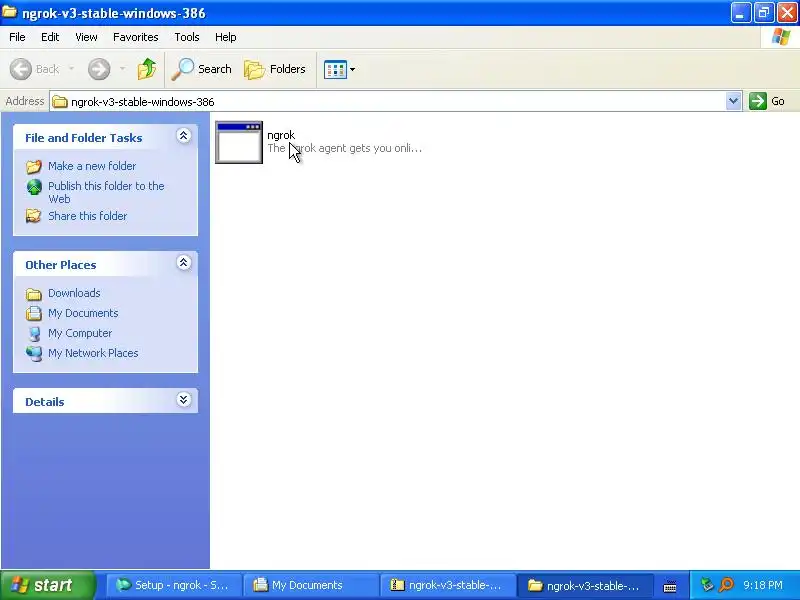Click the active ngrok-v3-stable folder taskbar button
The height and width of the screenshot is (600, 800).
[584, 585]
